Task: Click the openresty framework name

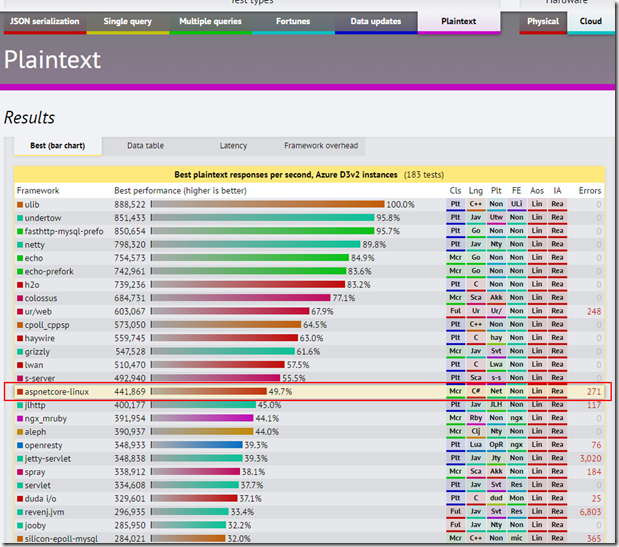Action: tap(44, 446)
